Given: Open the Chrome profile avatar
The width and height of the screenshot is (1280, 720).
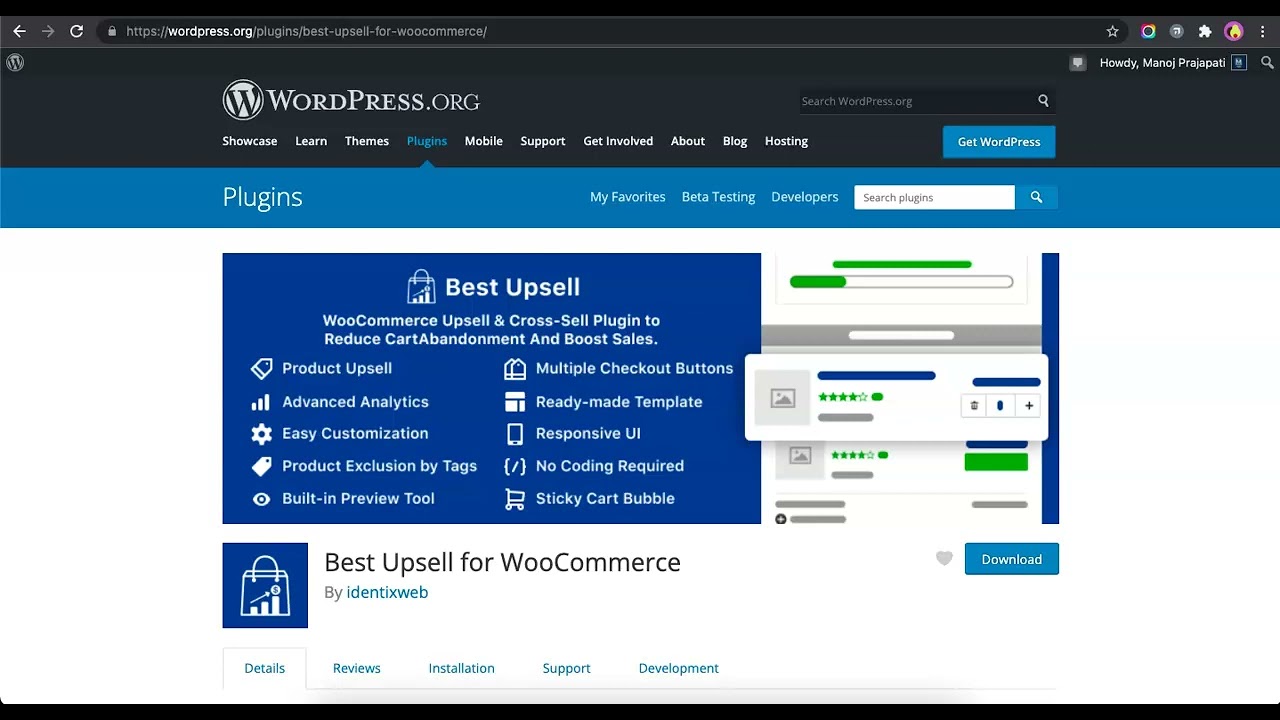Looking at the screenshot, I should (x=1234, y=31).
